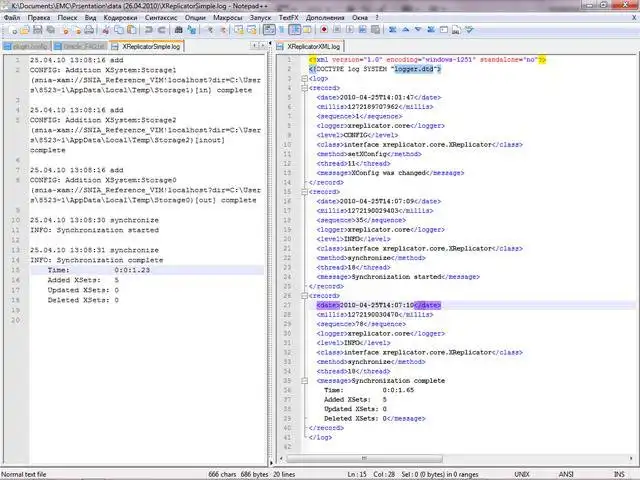Switch to the plugin.config tab

[x=26, y=46]
